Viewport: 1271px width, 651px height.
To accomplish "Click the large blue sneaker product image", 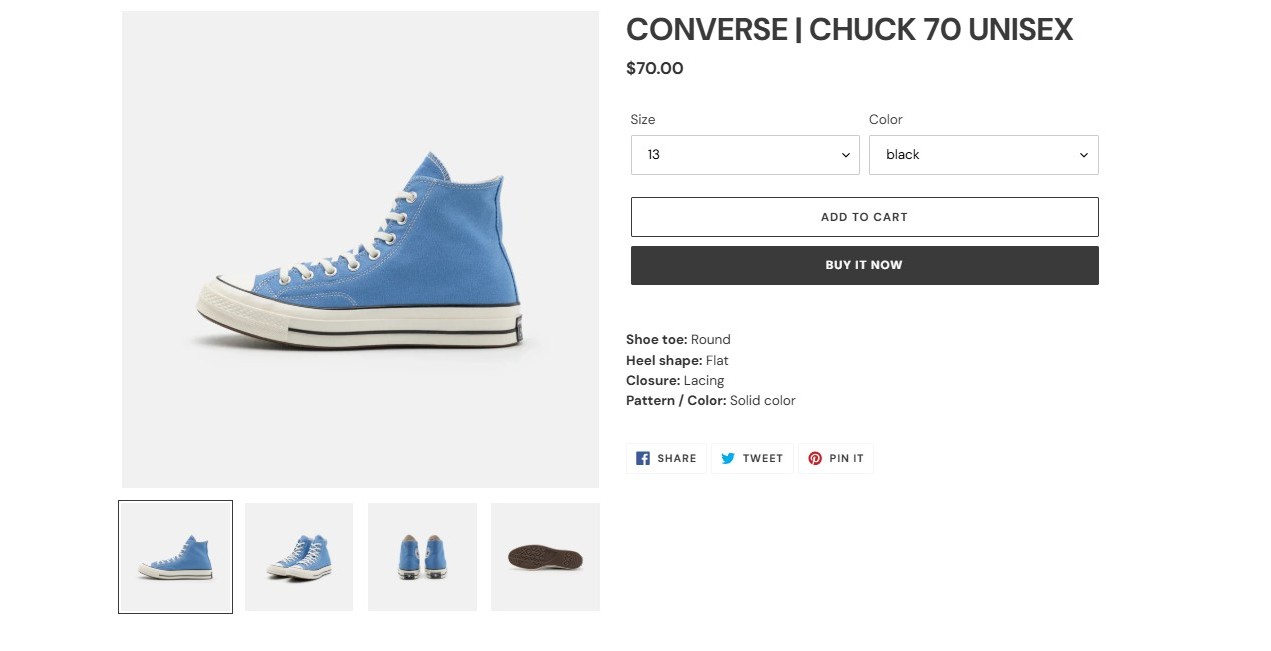I will [x=360, y=250].
